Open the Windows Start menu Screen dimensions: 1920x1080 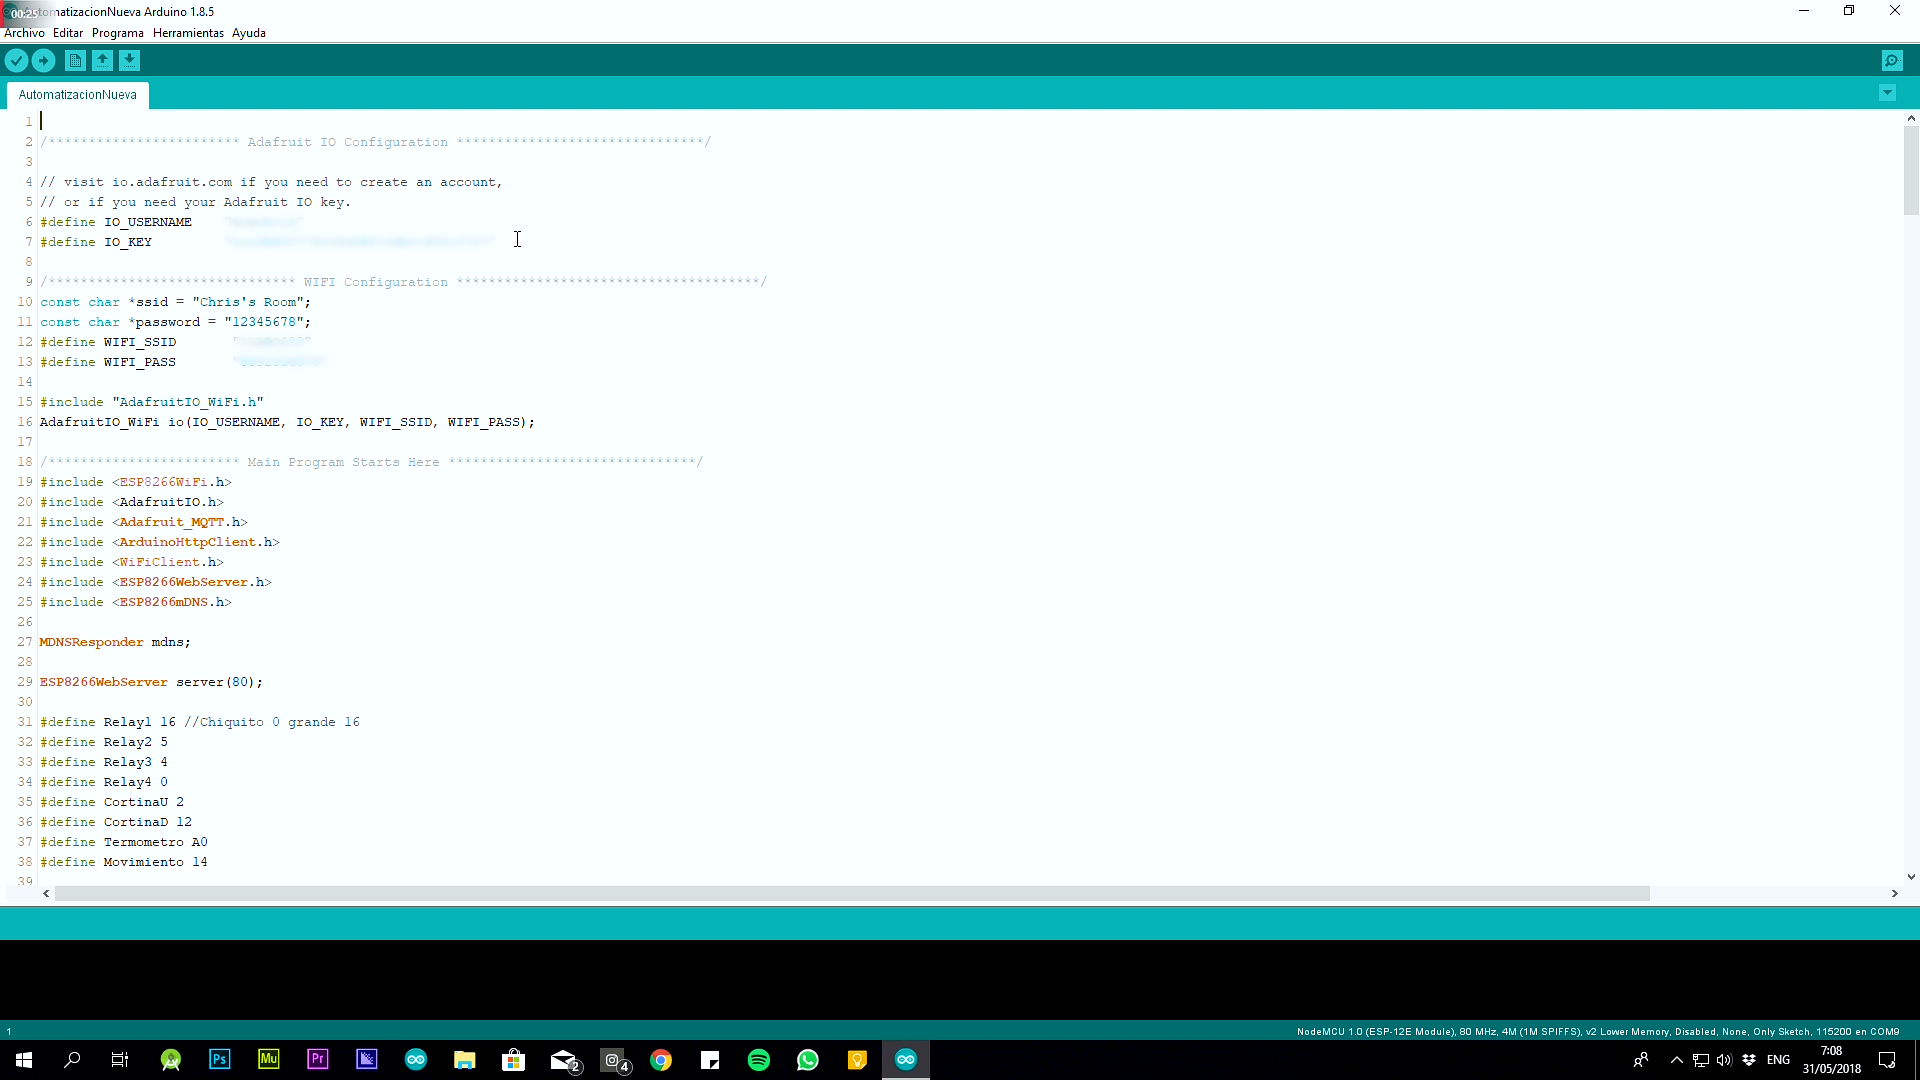24,1060
